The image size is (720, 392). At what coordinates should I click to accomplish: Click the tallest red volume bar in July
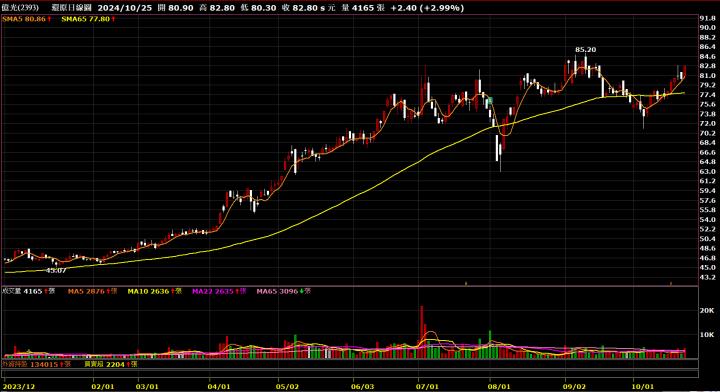(x=422, y=332)
